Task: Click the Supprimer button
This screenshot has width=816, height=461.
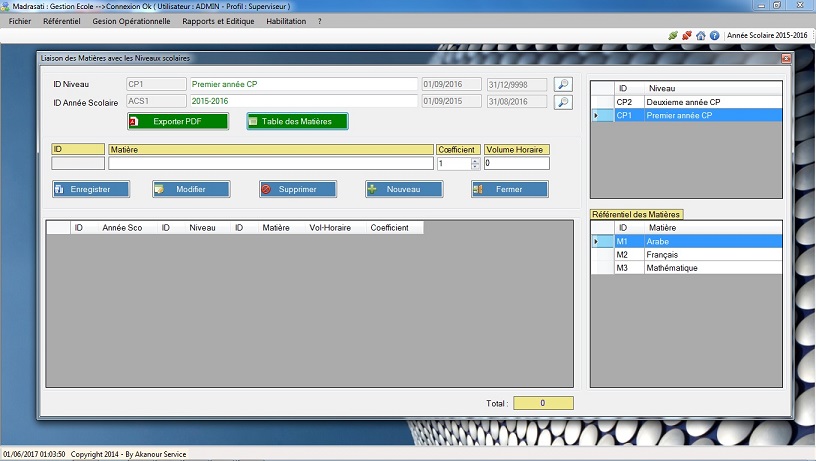Action: click(x=298, y=189)
